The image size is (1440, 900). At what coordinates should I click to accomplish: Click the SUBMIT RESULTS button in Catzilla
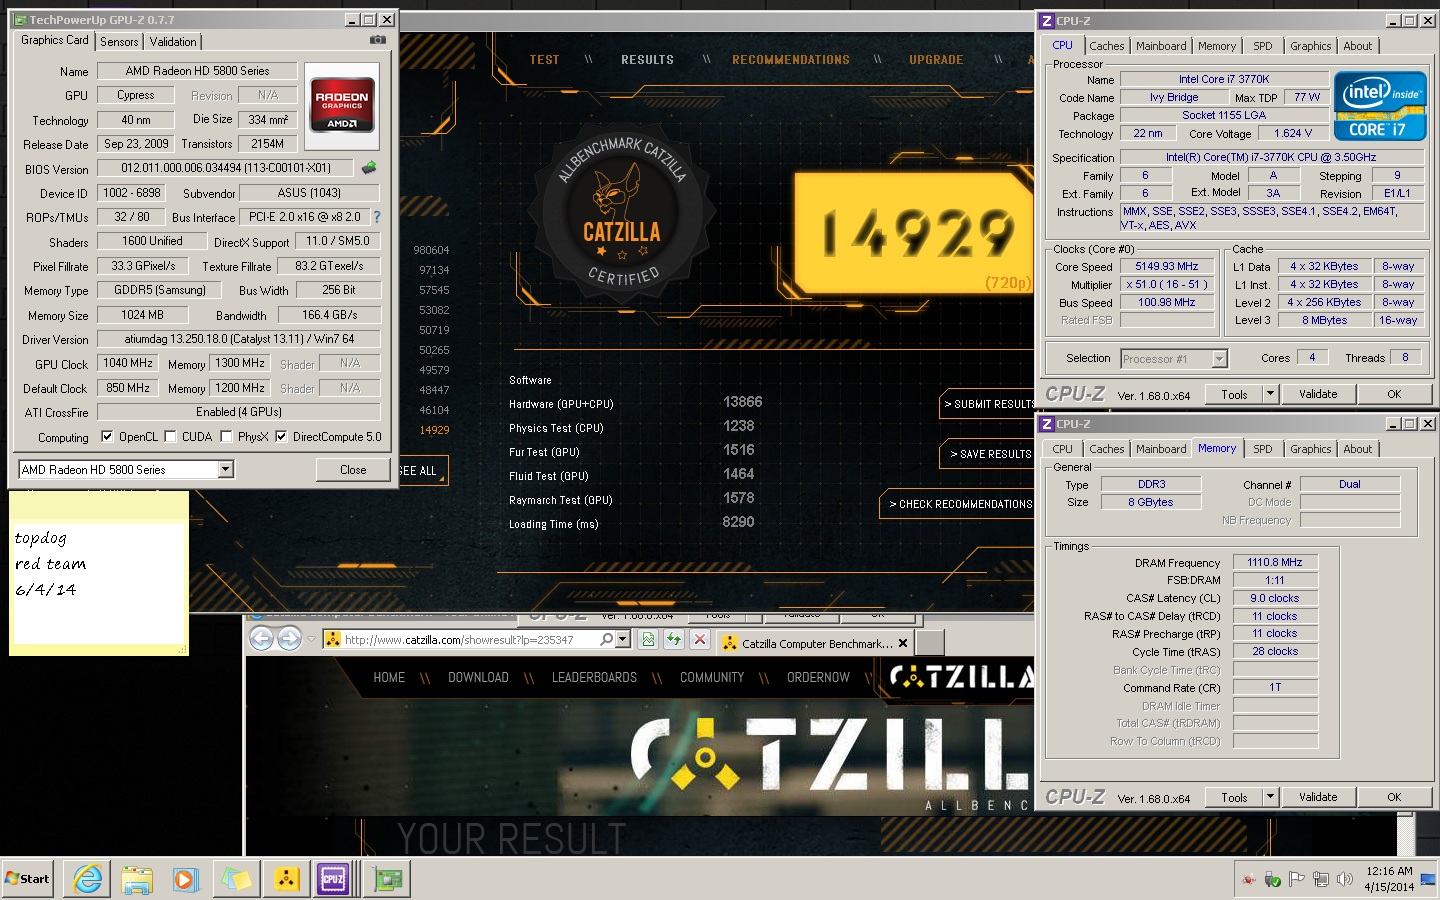pyautogui.click(x=988, y=404)
